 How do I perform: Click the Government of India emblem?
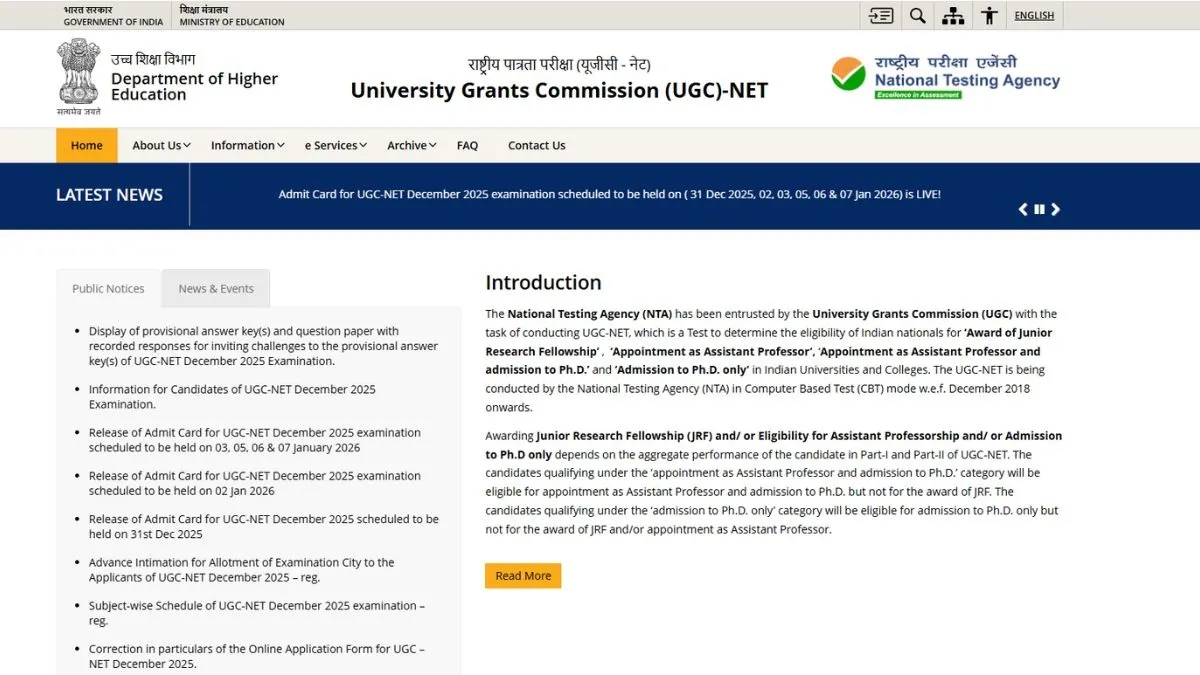pos(78,76)
